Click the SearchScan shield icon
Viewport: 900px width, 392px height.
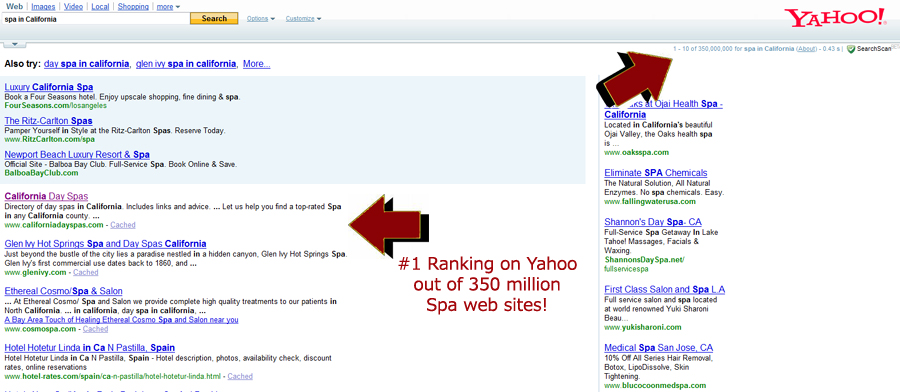pos(851,49)
